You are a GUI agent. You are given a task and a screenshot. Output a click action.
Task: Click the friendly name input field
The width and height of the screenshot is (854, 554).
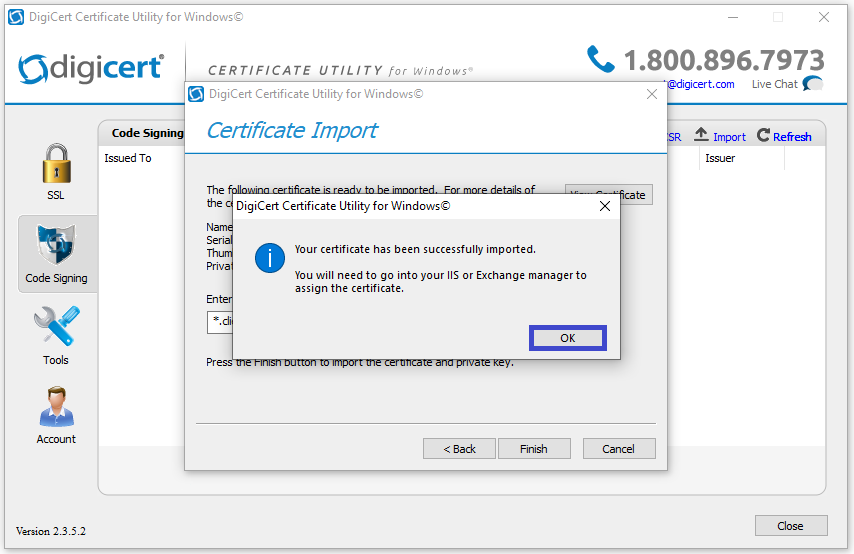pos(220,322)
